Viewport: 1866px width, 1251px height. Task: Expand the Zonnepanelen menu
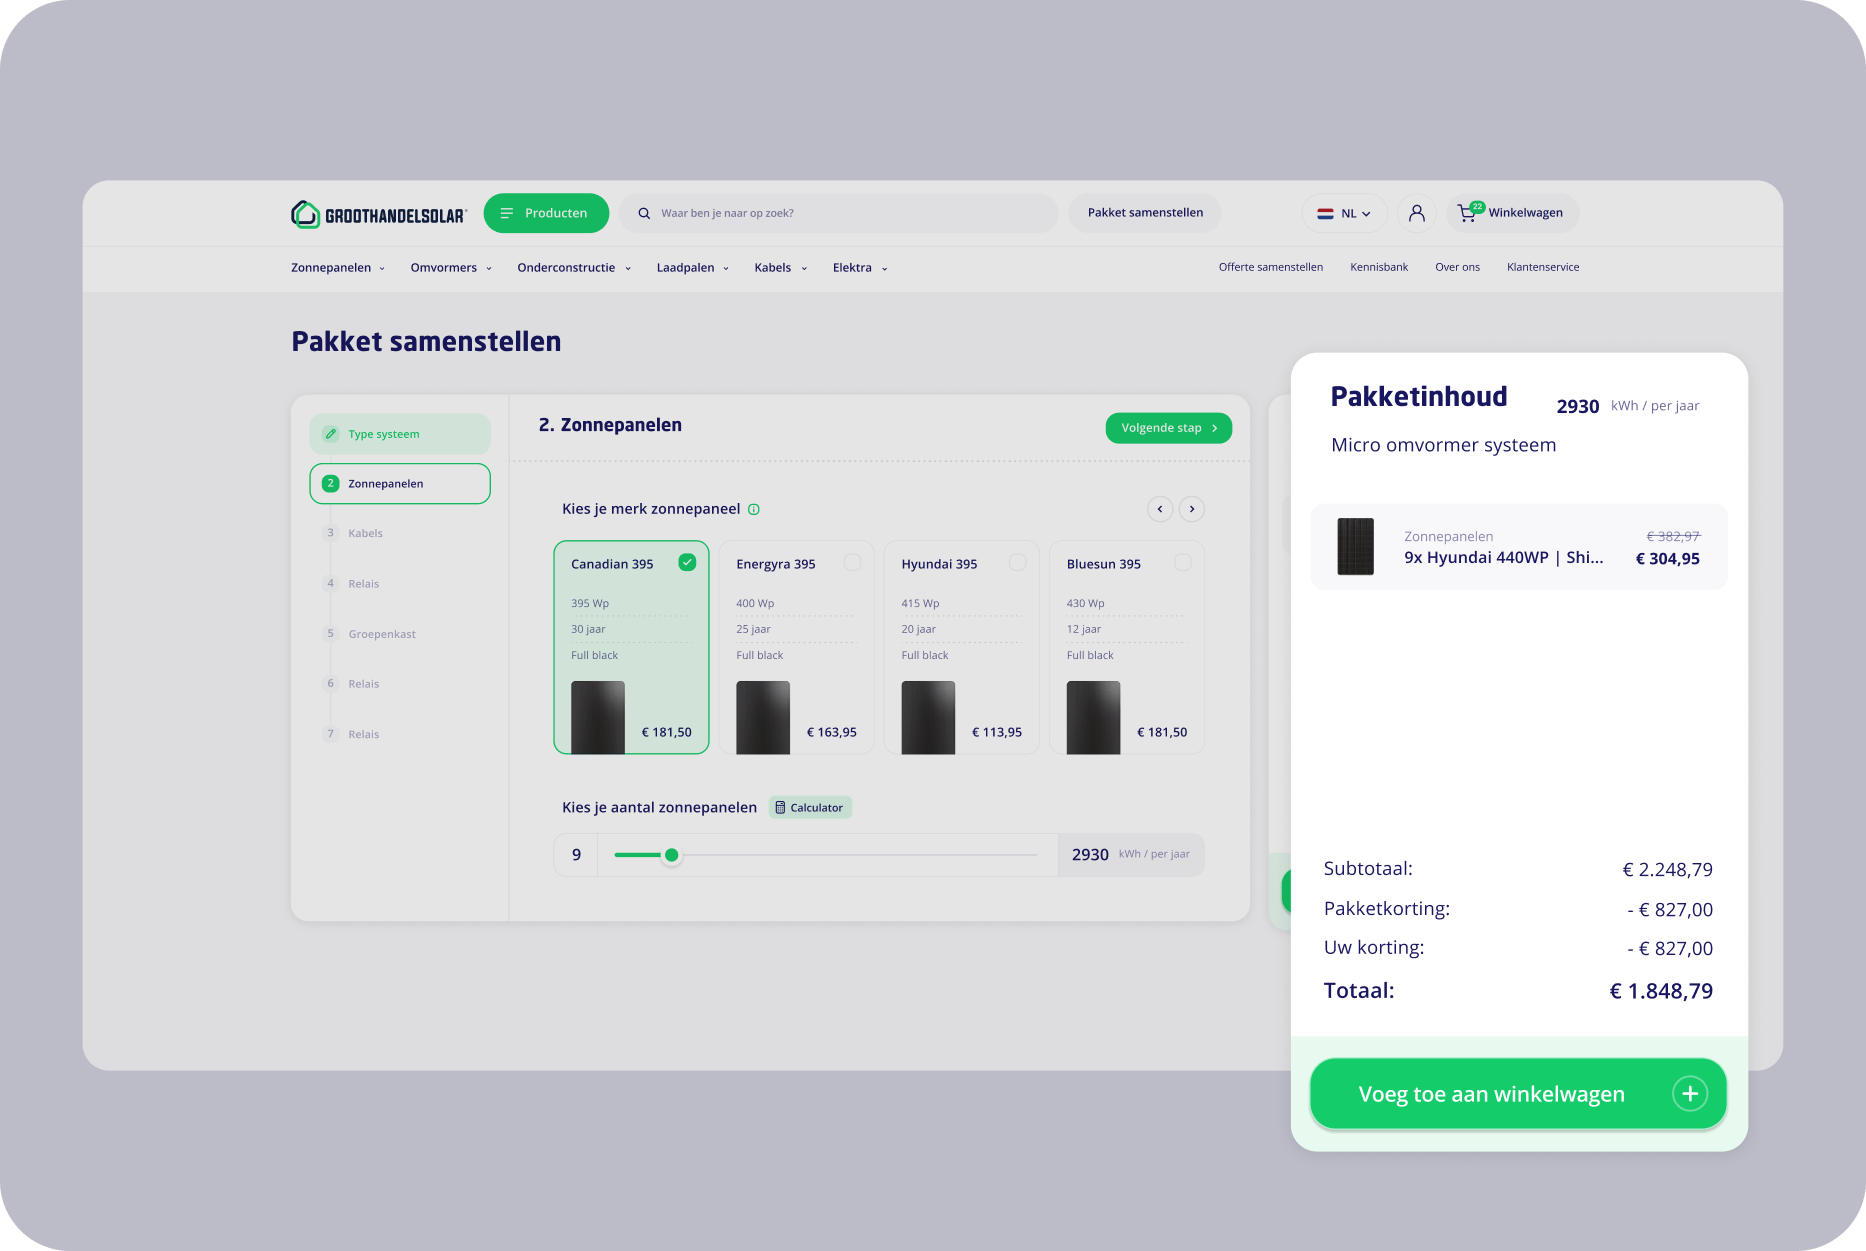pos(338,268)
